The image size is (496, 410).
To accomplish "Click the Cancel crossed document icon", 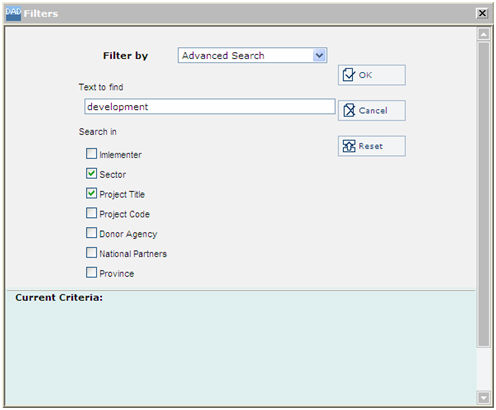I will (x=349, y=110).
